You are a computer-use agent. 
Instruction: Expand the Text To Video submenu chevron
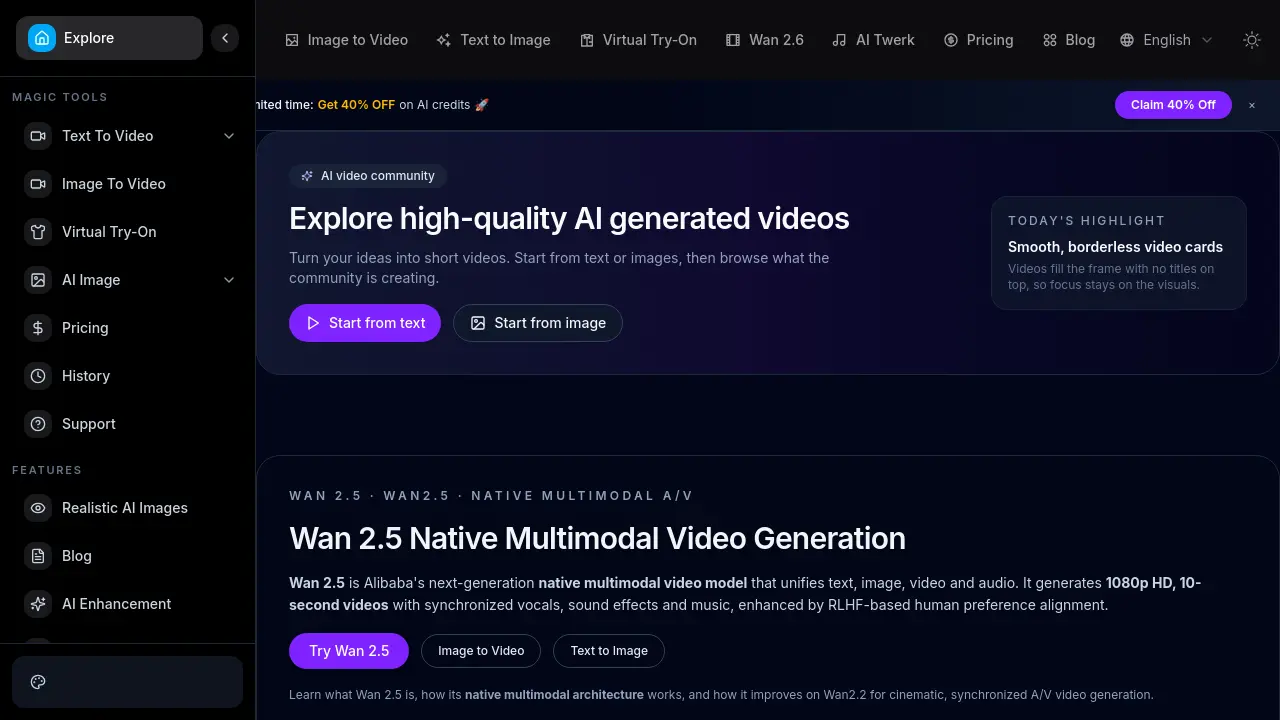229,136
